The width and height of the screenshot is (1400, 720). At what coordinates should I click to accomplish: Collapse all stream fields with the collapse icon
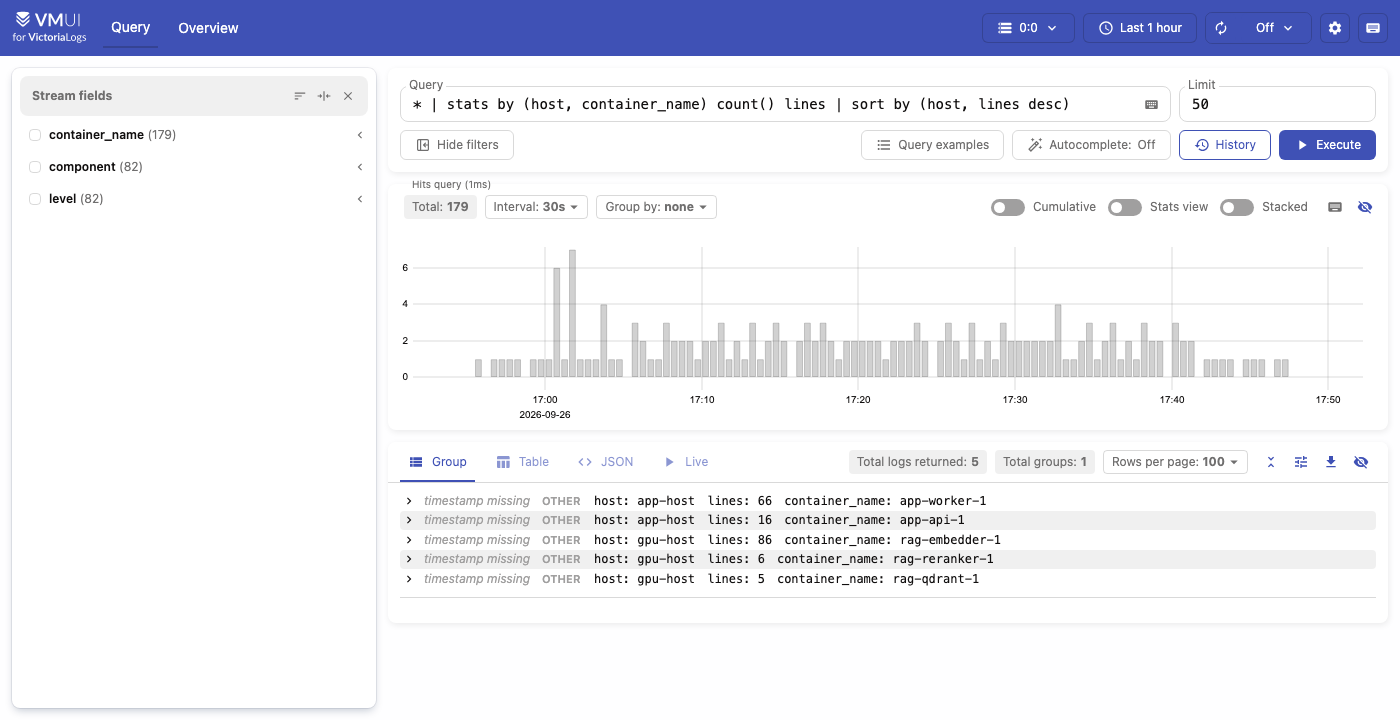(x=324, y=96)
